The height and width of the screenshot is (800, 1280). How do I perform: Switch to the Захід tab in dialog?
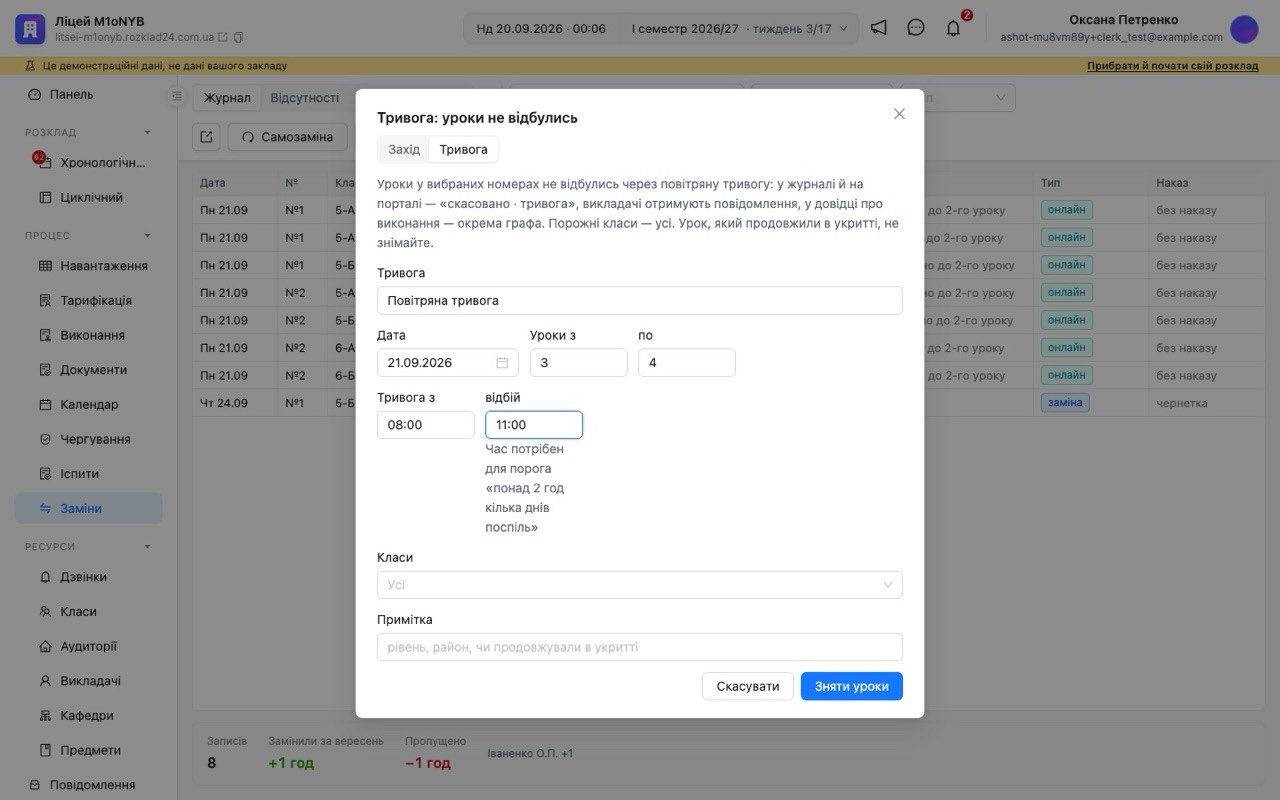[404, 149]
